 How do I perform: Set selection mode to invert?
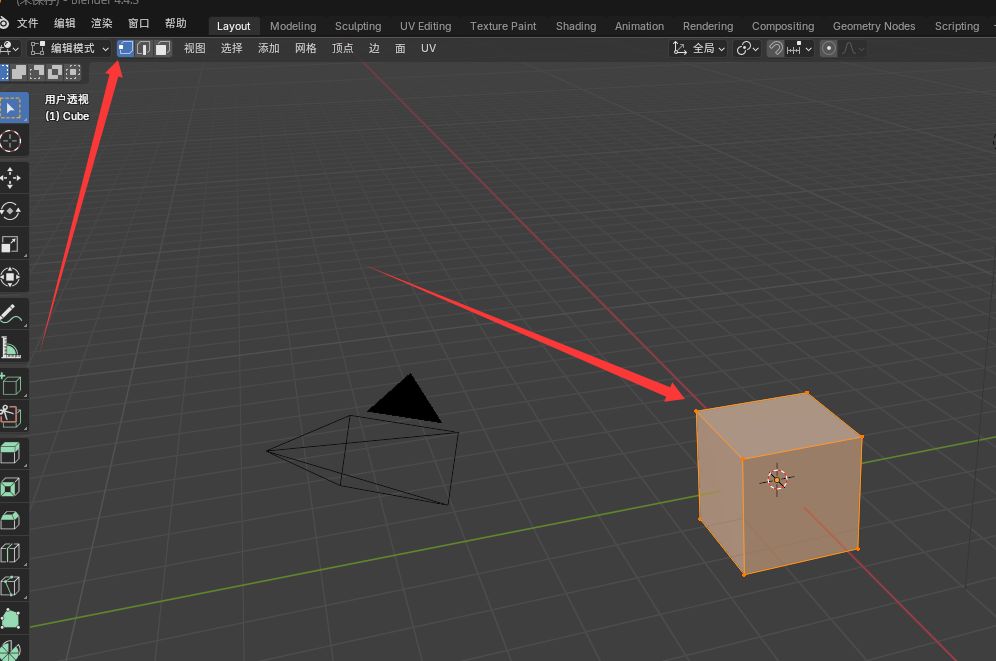pos(55,72)
